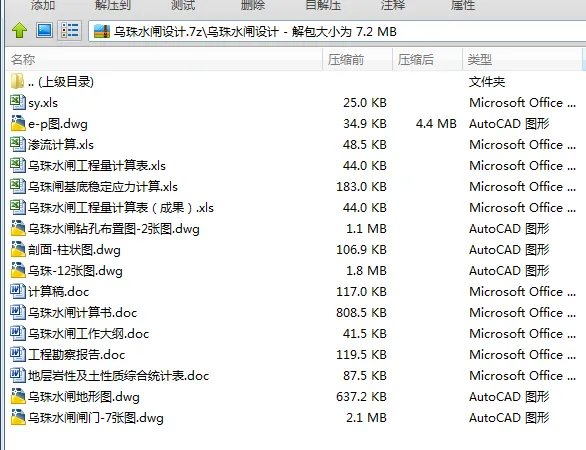Click the archive path address field
Viewport: 586px width, 450px height.
[x=337, y=31]
